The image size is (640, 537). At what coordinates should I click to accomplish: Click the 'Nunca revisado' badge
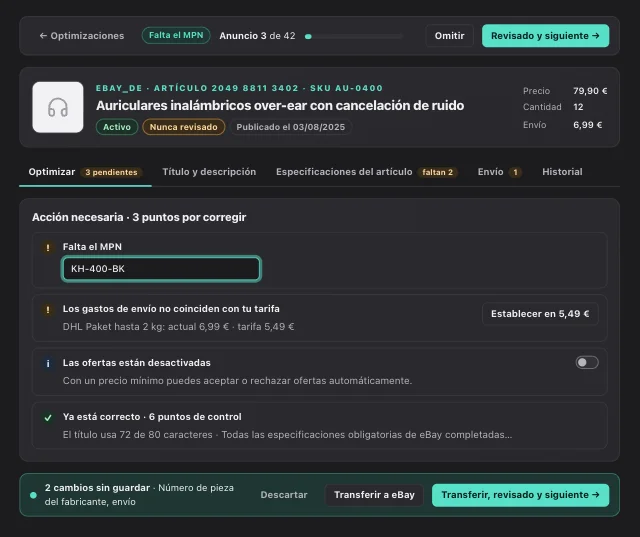(183, 127)
